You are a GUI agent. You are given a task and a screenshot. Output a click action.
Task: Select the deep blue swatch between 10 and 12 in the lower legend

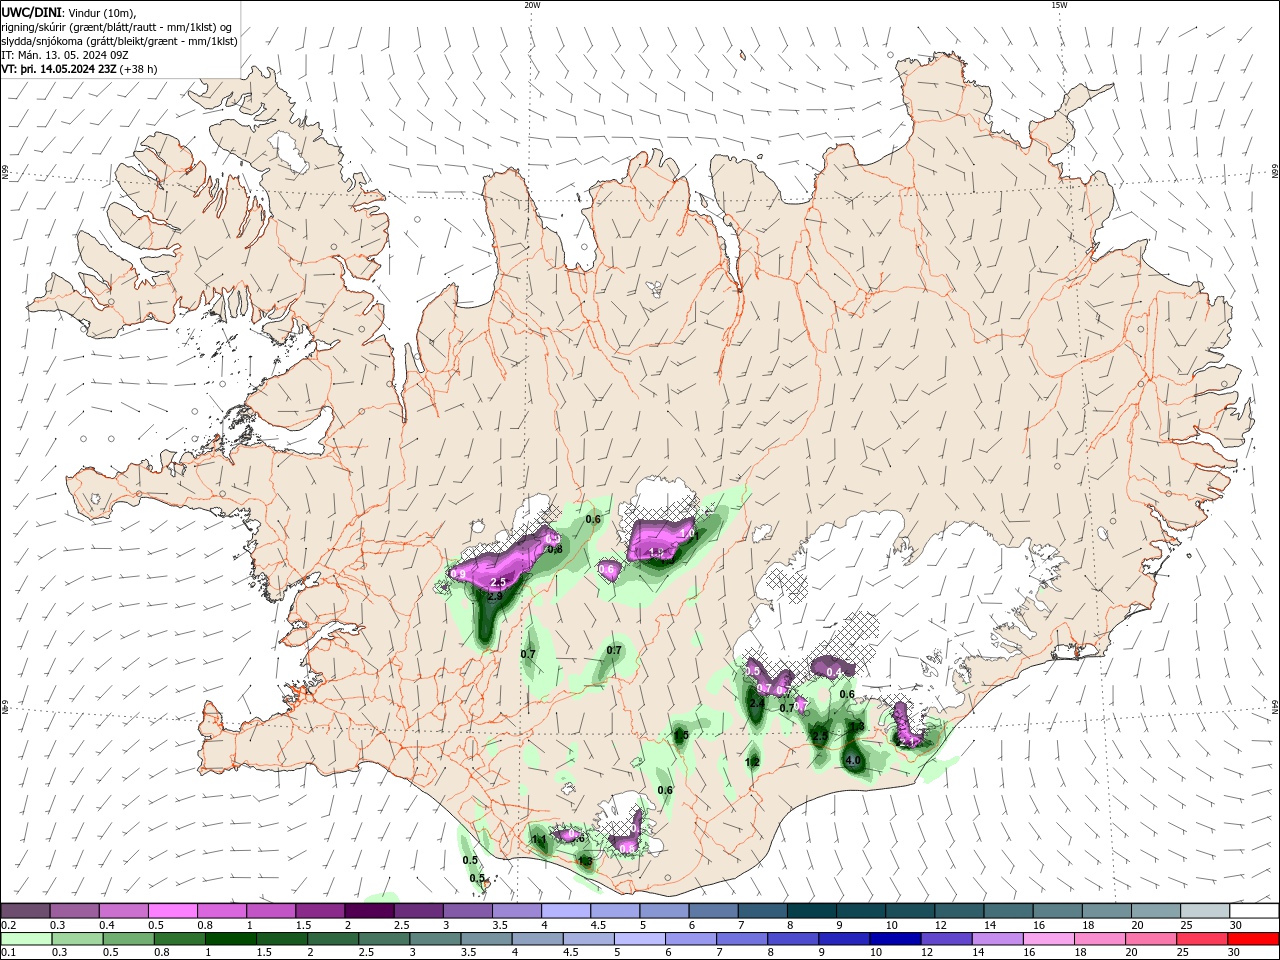[x=894, y=939]
